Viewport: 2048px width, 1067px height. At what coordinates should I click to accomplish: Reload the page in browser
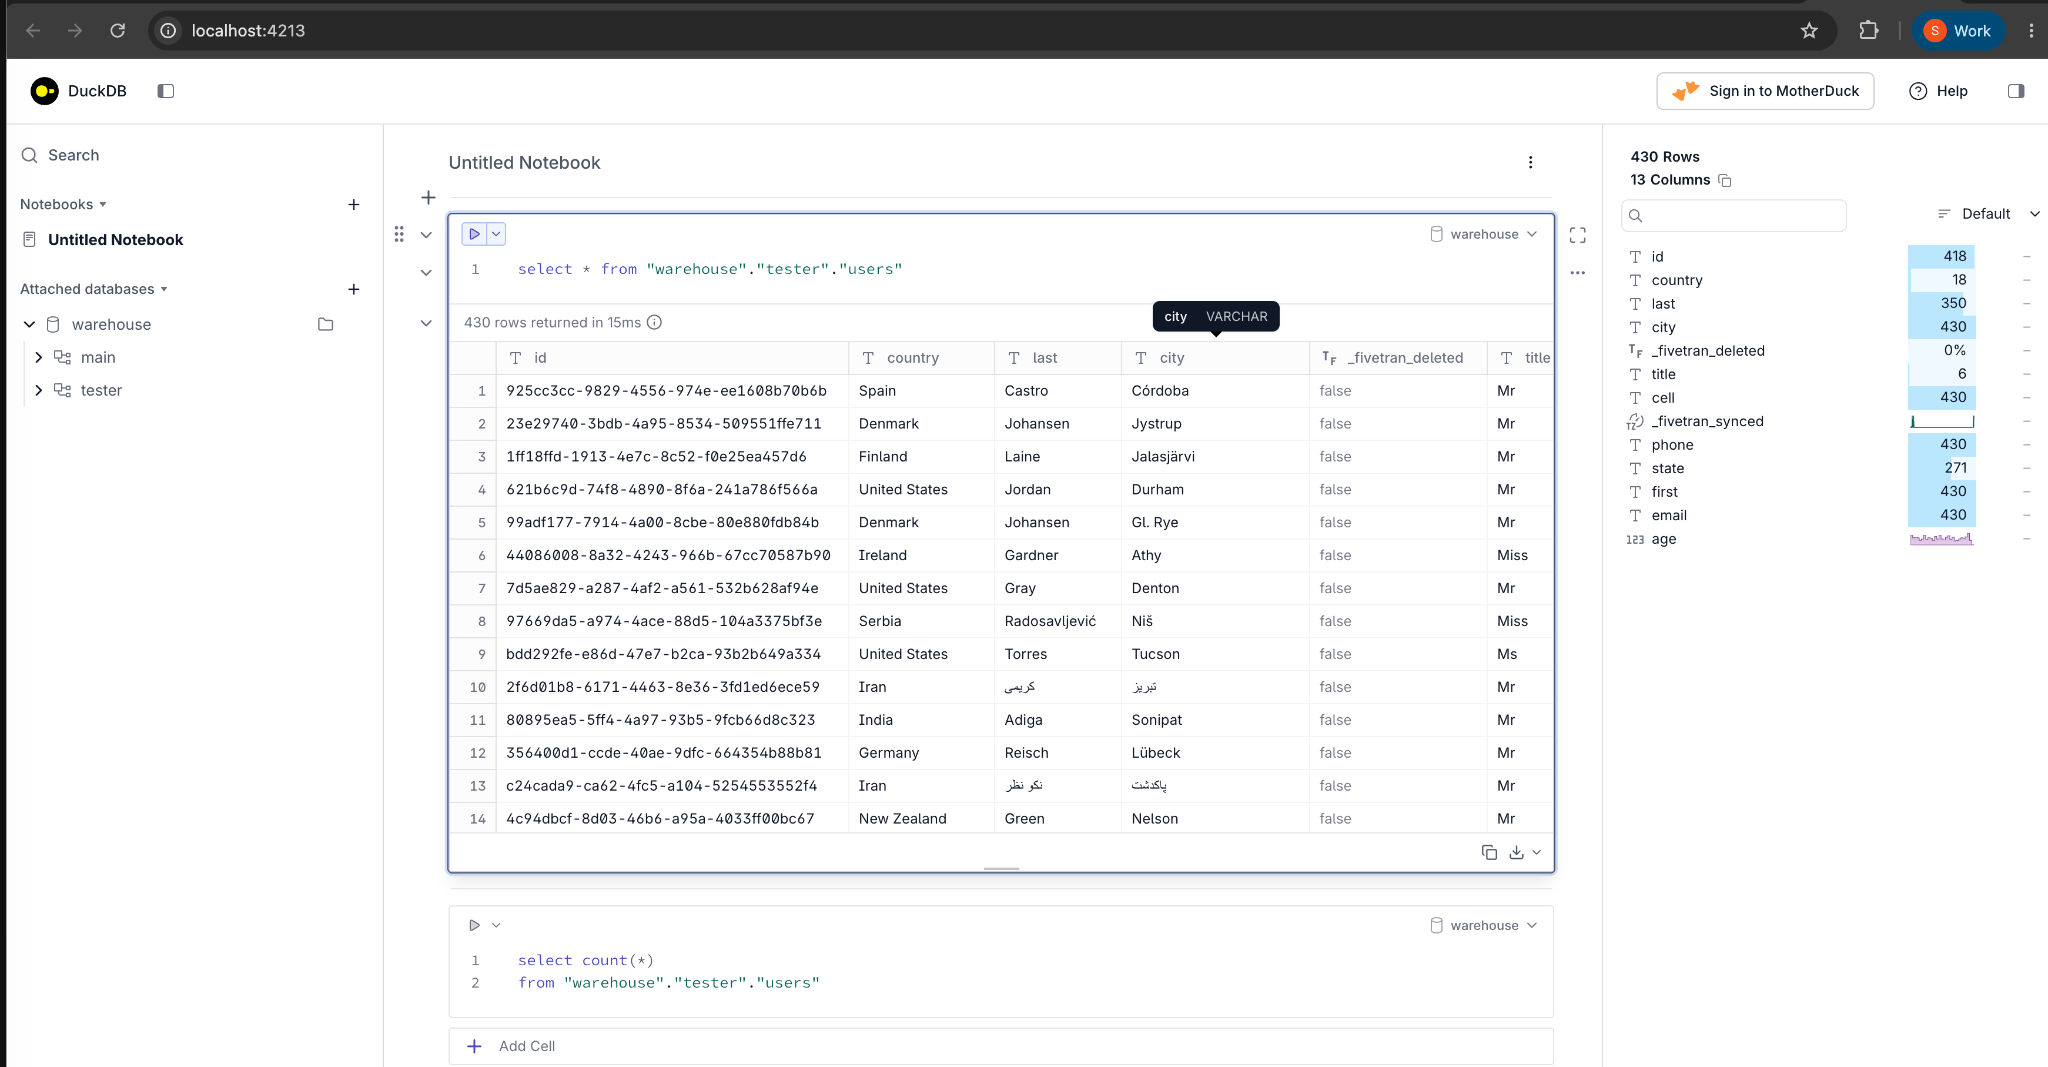click(117, 31)
